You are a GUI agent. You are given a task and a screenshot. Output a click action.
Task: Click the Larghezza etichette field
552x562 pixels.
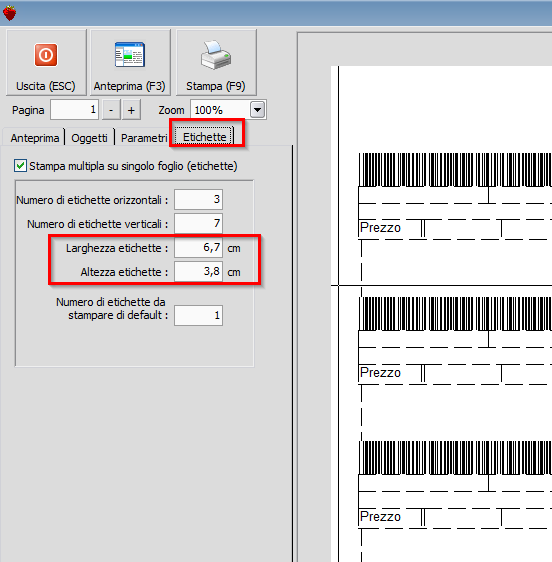click(x=199, y=248)
